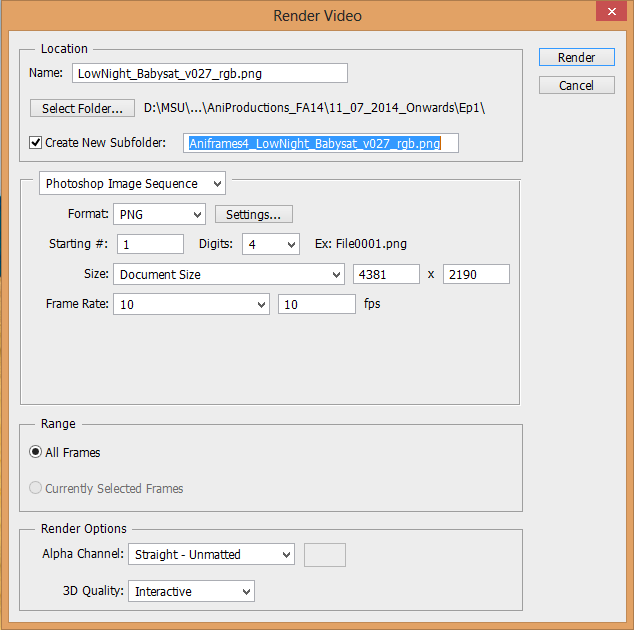The width and height of the screenshot is (634, 630).
Task: Click the alpha matte color swatch
Action: click(x=325, y=555)
